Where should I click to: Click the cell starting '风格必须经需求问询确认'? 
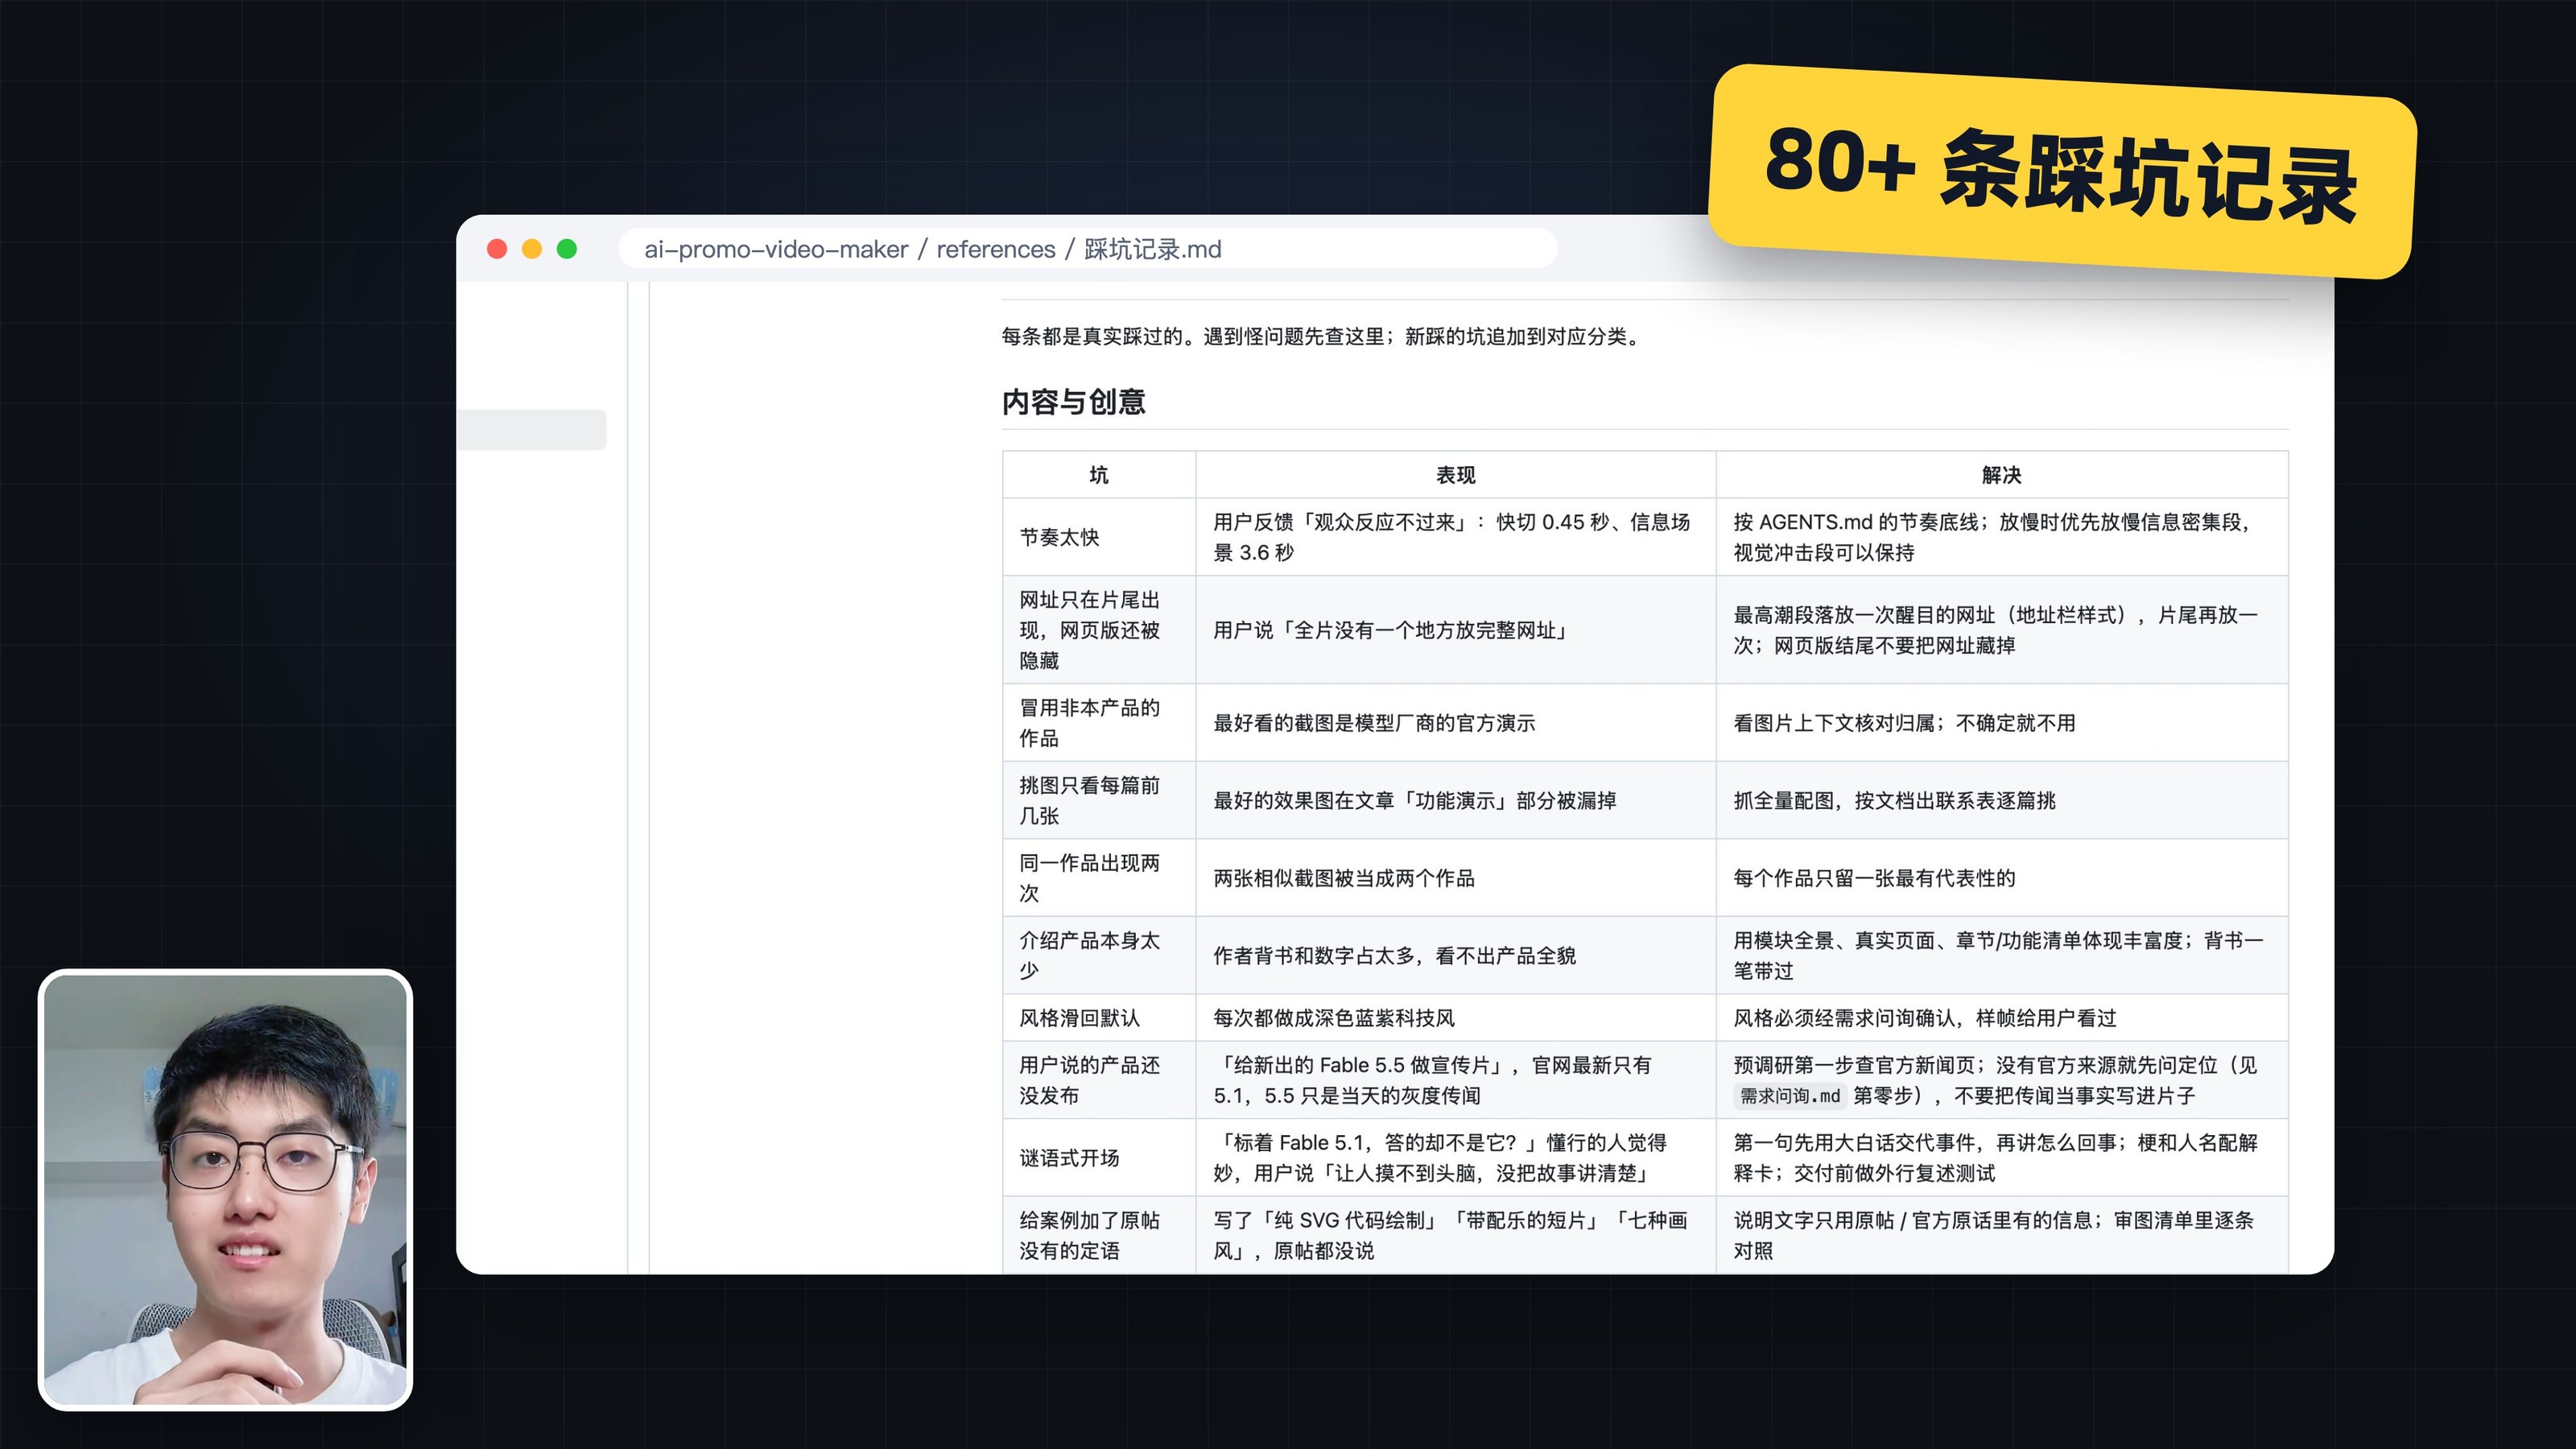[2002, 1018]
